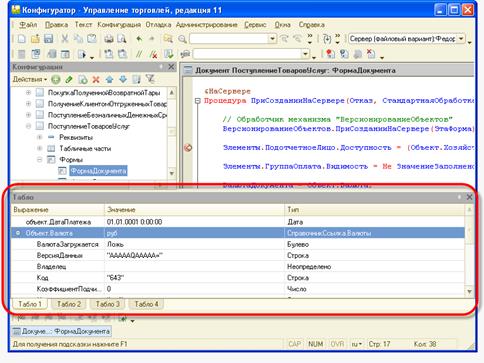Viewport: 484px width, 363px height.
Task: Click the magnifier search icon in toolbar
Action: [182, 39]
